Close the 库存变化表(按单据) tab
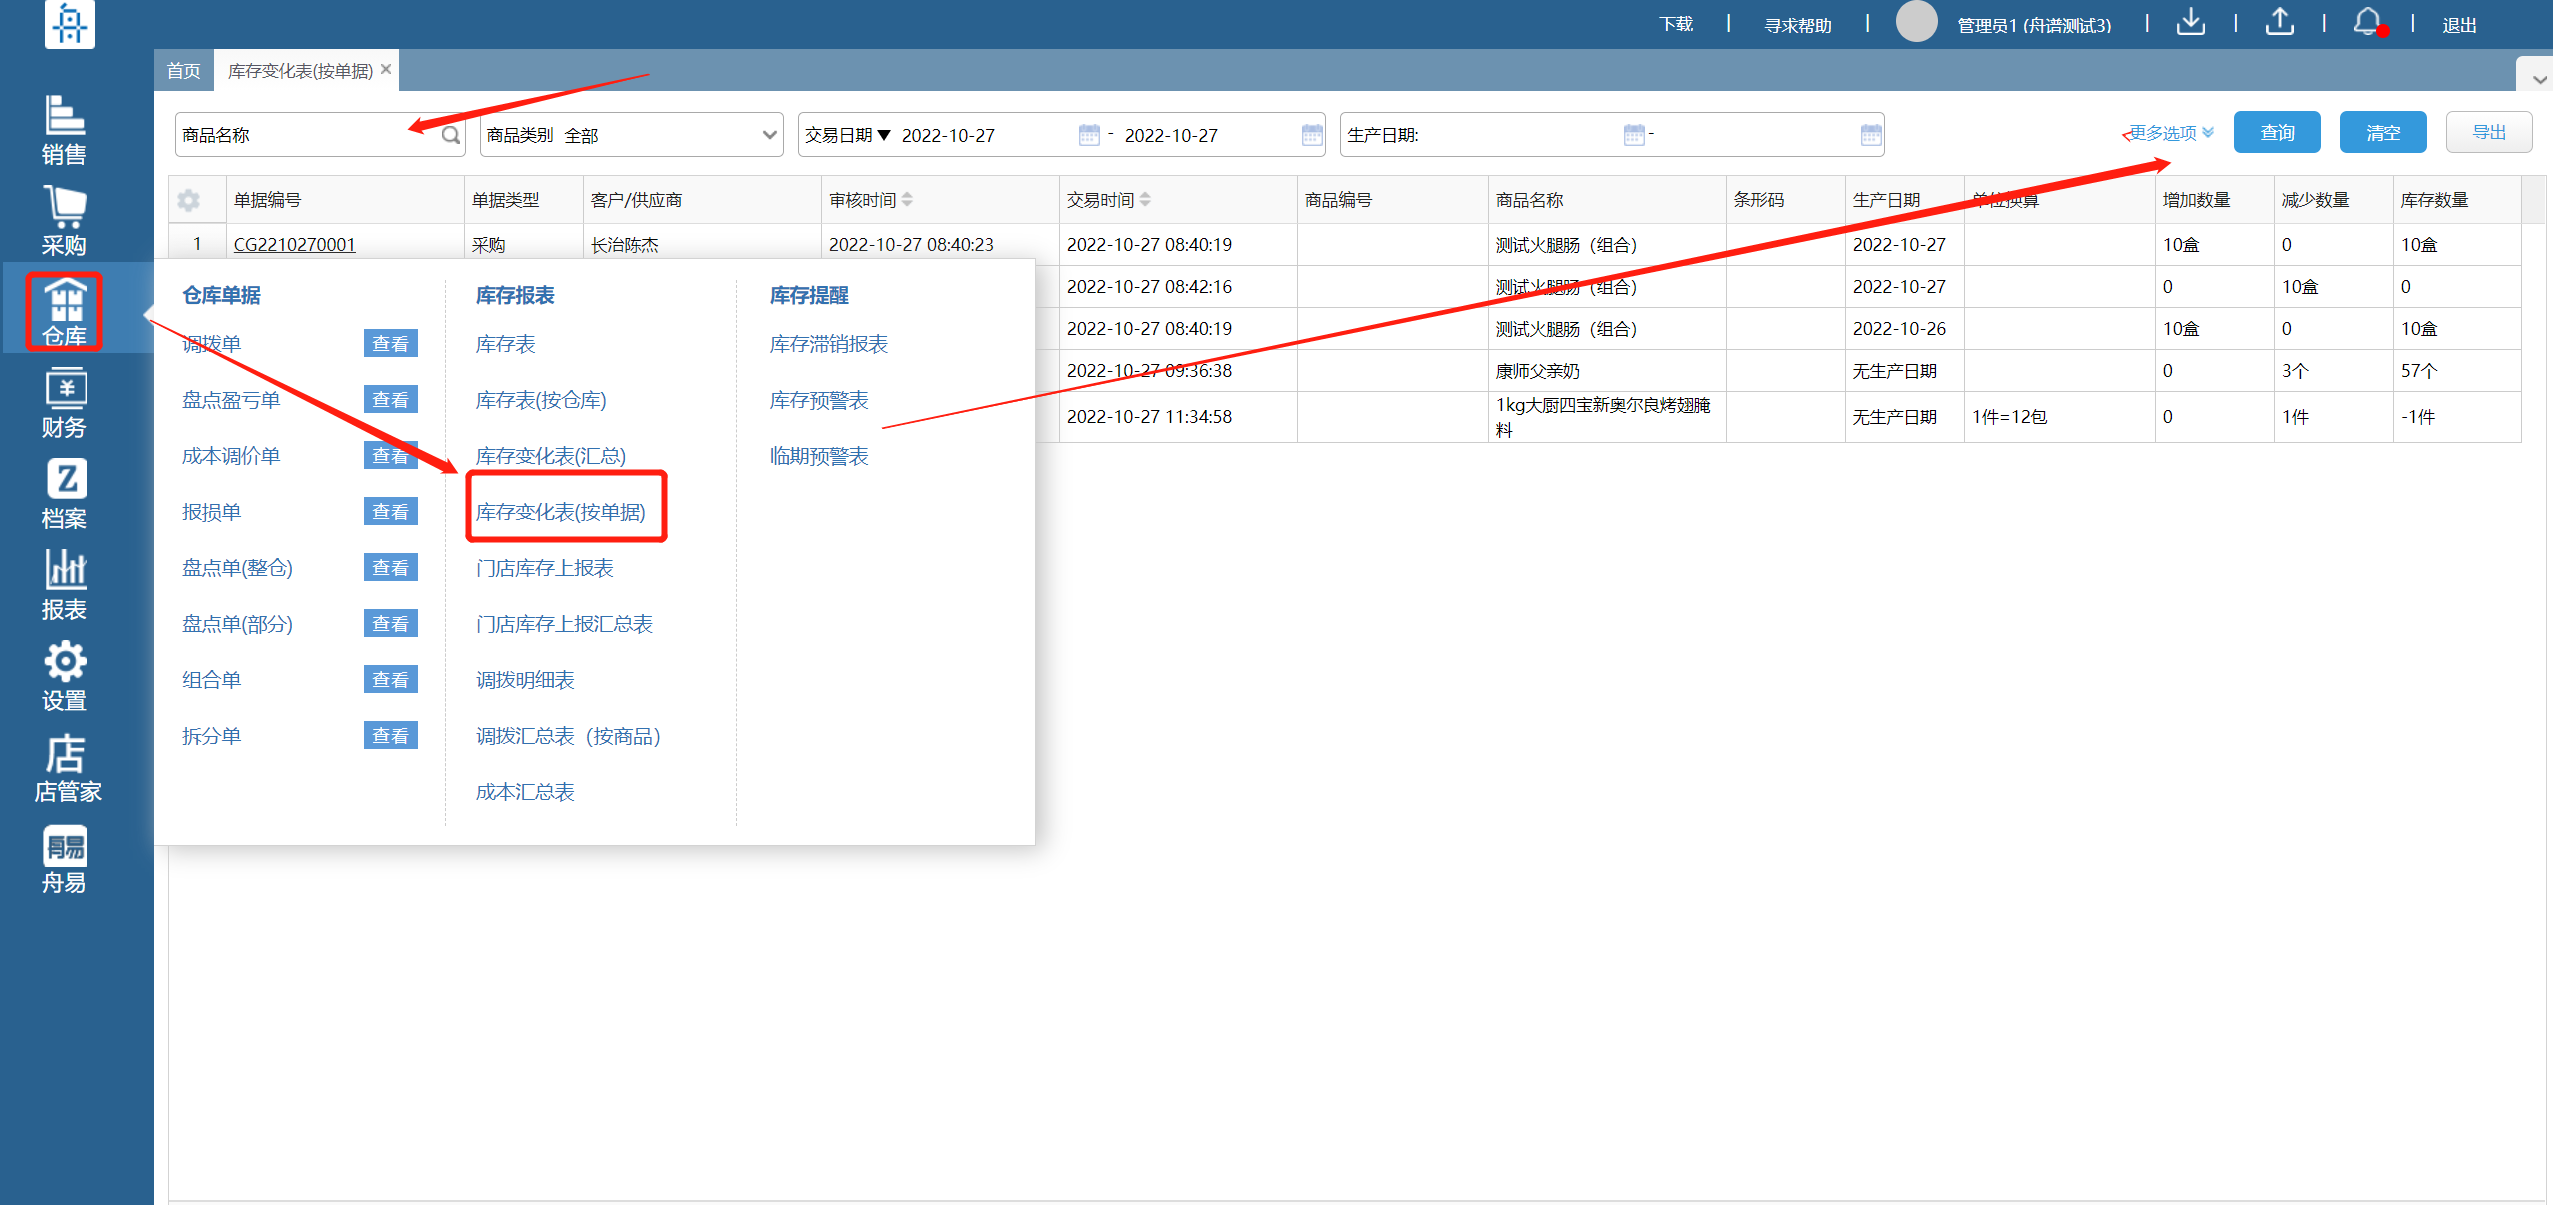 click(386, 69)
